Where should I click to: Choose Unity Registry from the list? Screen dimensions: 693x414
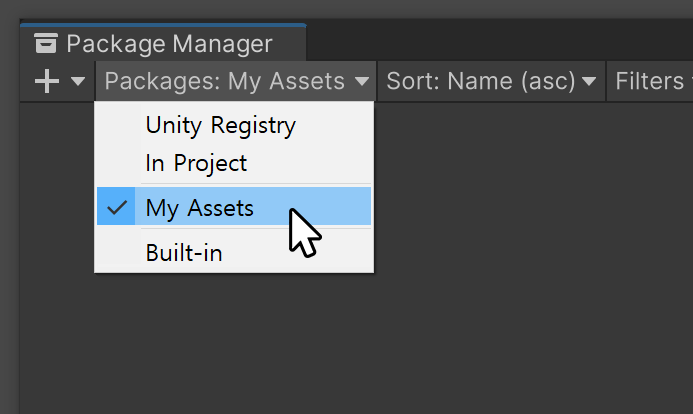pos(220,126)
